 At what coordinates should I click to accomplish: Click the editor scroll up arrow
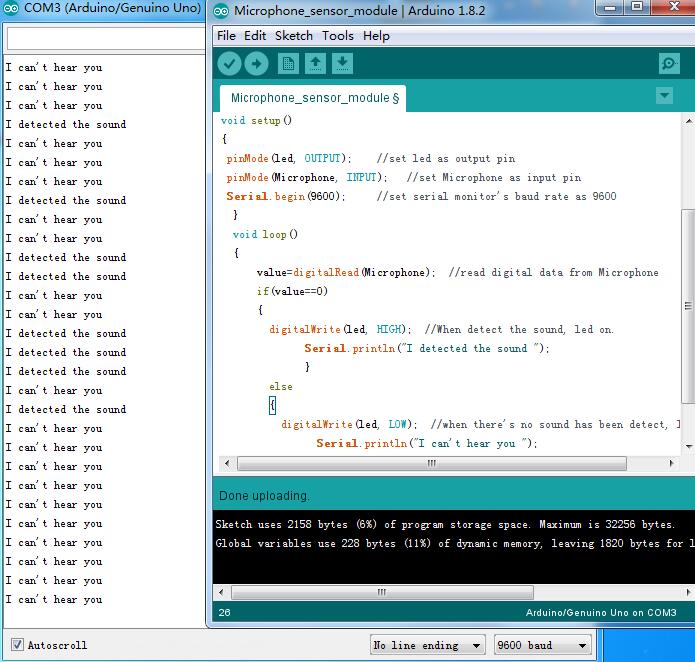click(x=688, y=121)
